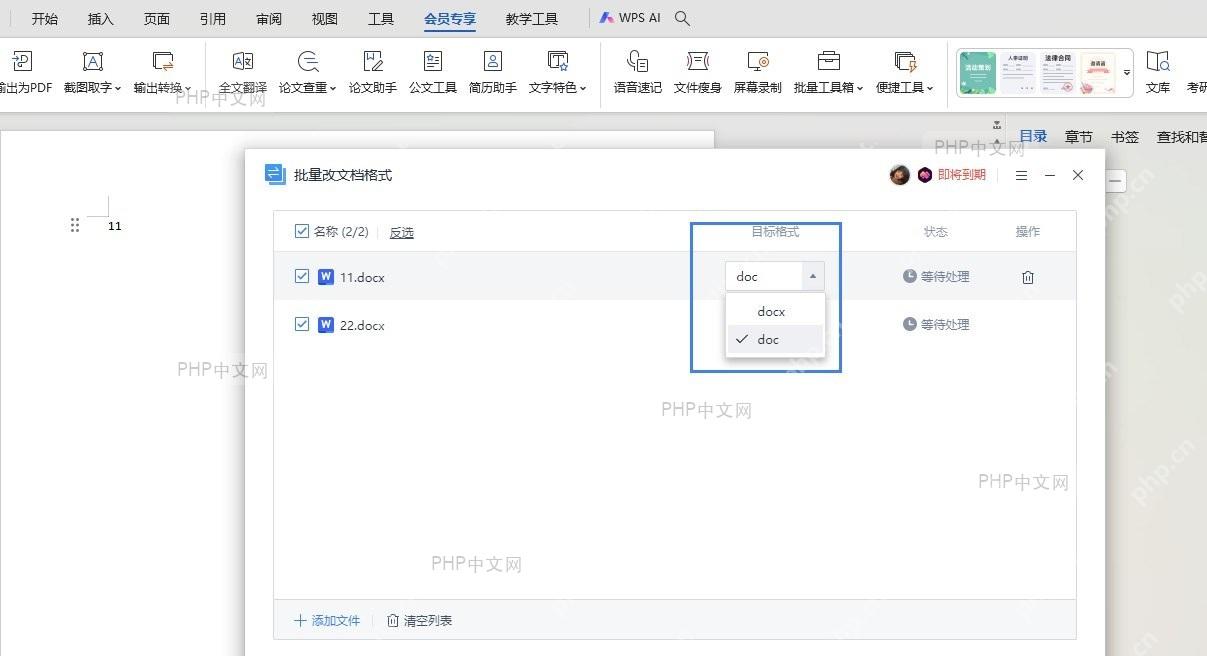
Task: Click the 等待处理 status of 11.docx
Action: coord(936,276)
